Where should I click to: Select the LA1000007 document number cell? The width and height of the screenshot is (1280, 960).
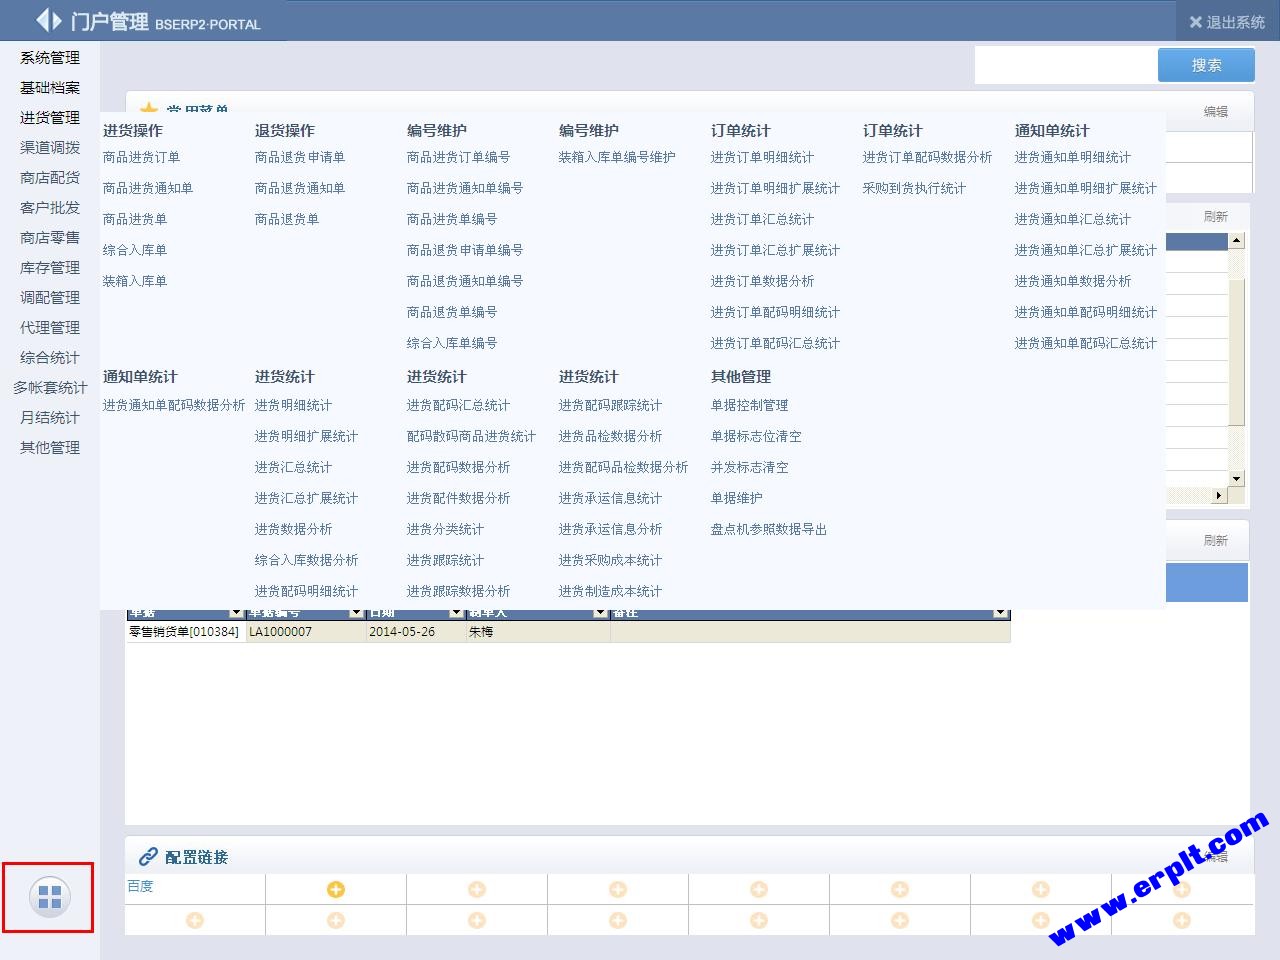click(x=306, y=632)
